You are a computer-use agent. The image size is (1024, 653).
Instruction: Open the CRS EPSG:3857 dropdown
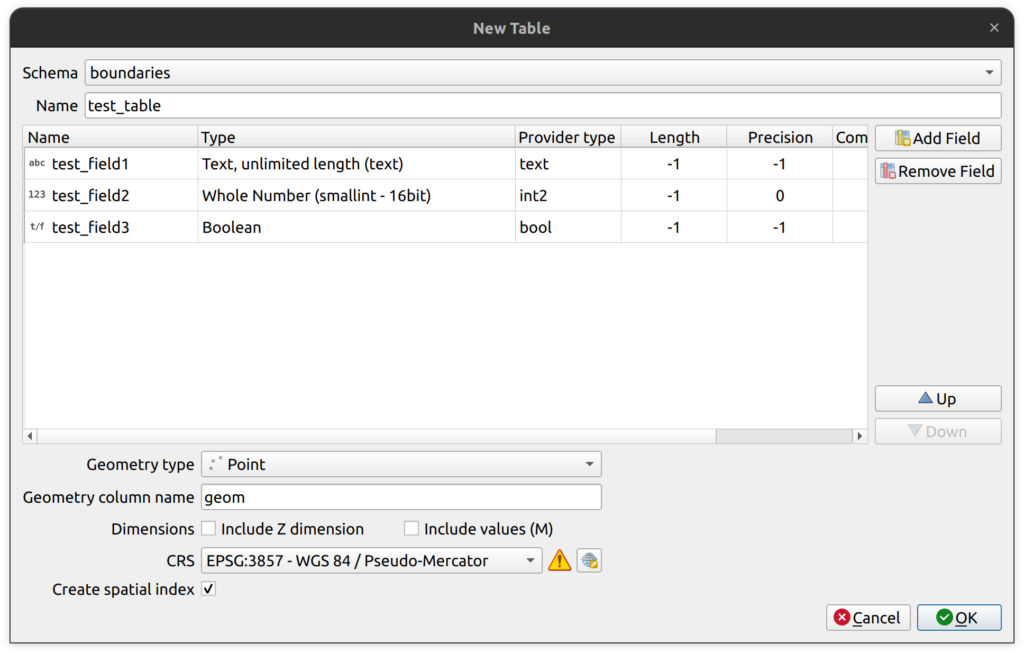(371, 561)
